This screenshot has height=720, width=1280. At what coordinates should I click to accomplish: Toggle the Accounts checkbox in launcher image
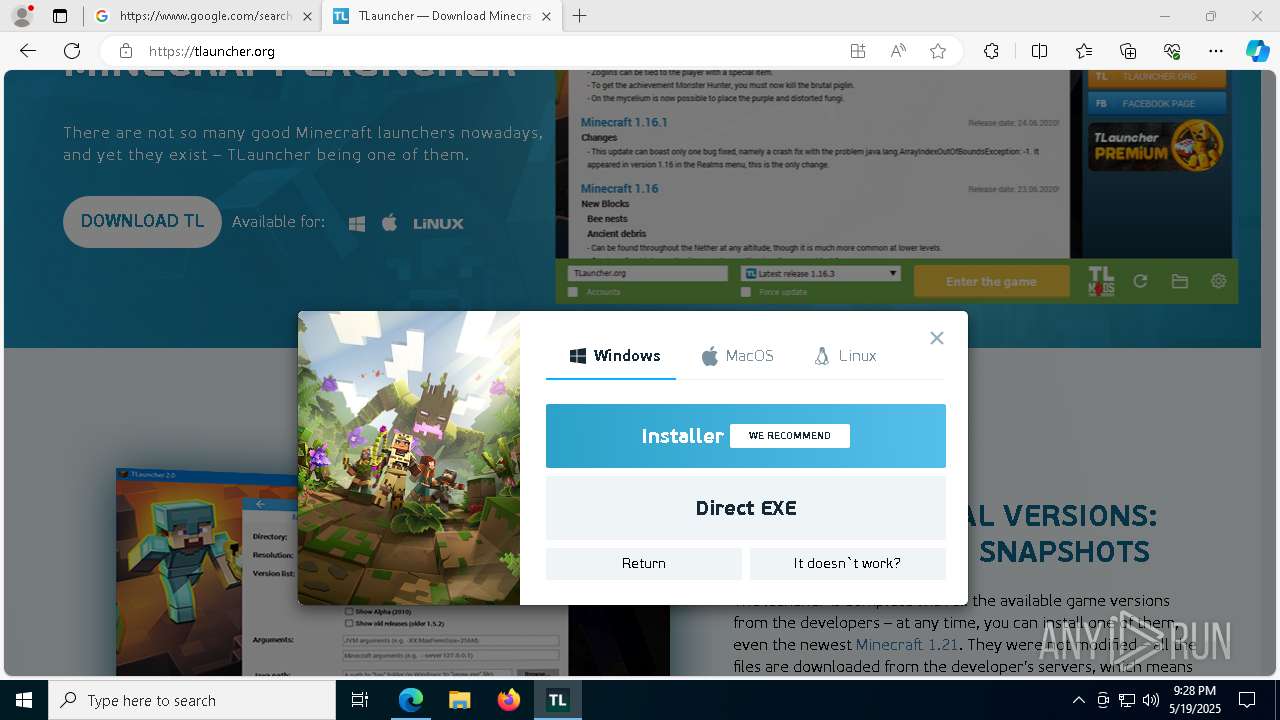(573, 292)
